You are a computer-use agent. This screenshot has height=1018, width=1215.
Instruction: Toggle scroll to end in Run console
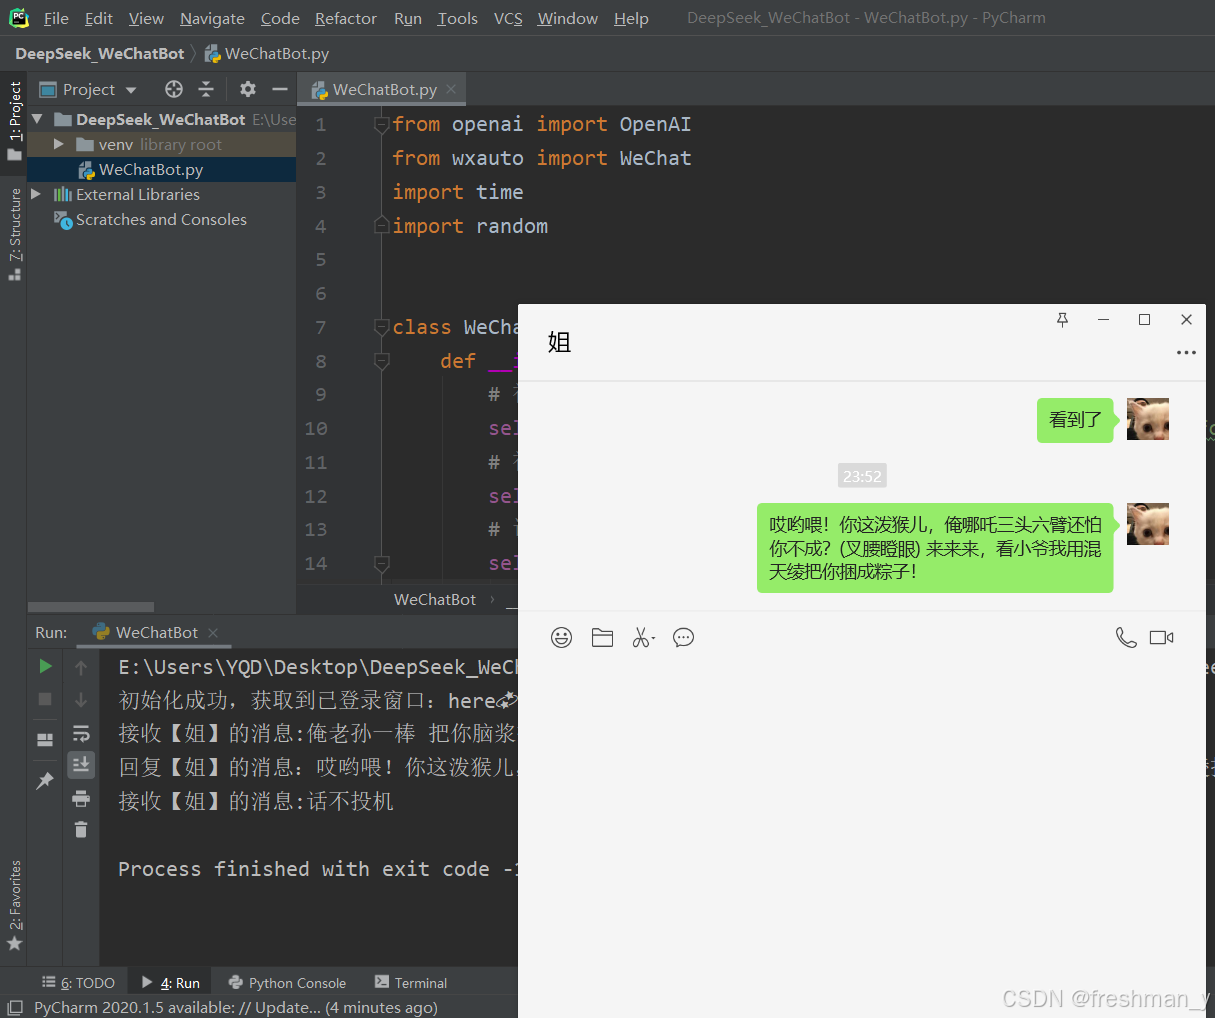point(81,765)
